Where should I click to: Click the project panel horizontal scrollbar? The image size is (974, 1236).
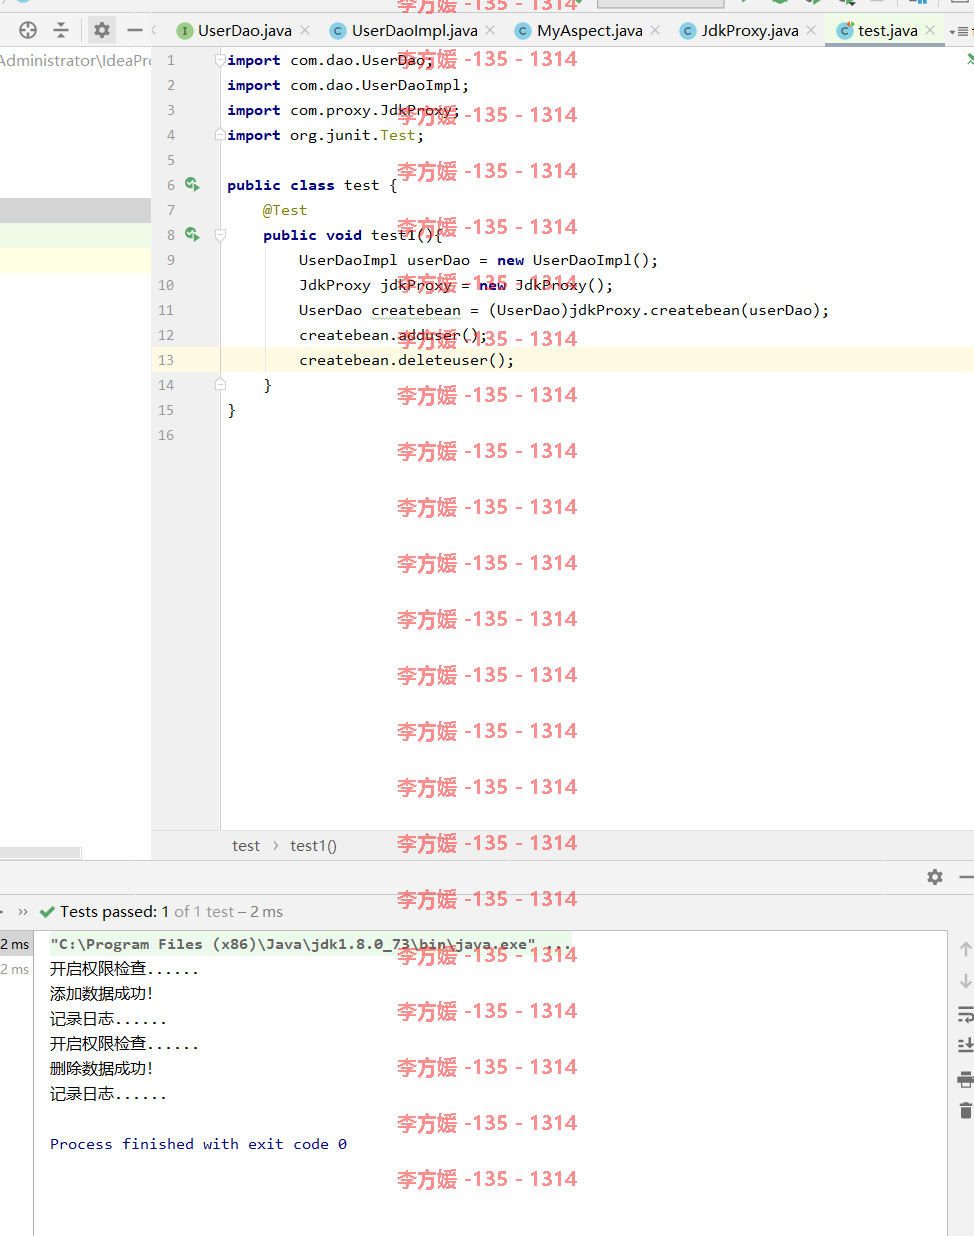pos(40,853)
